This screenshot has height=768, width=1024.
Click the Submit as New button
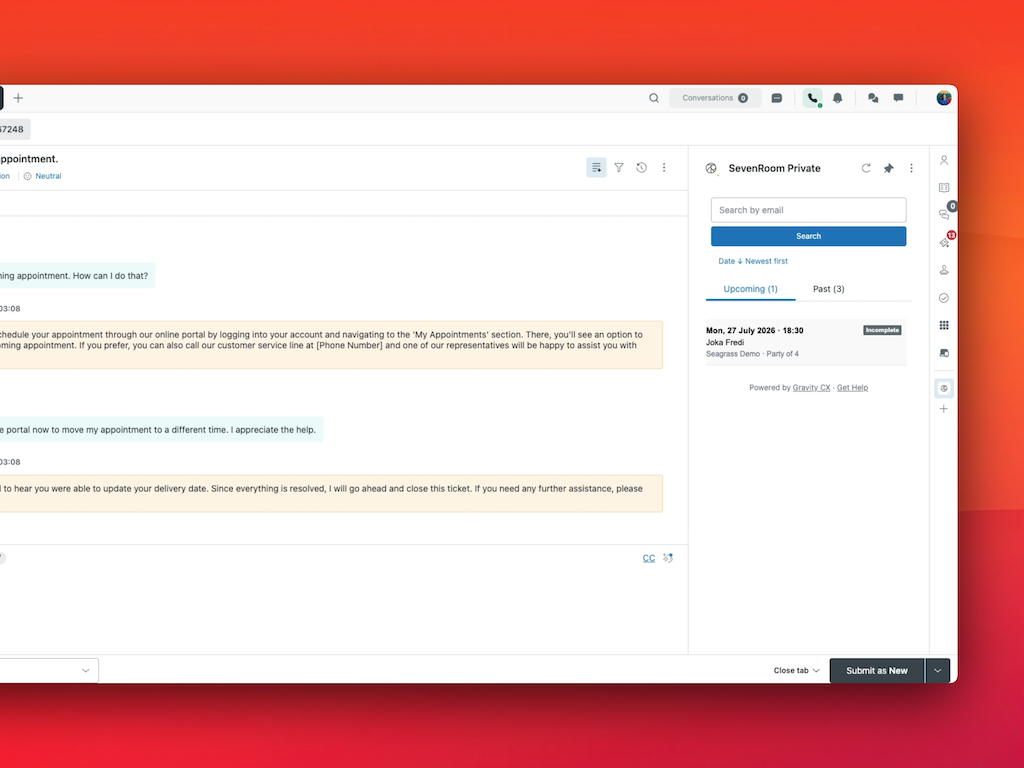click(x=876, y=671)
